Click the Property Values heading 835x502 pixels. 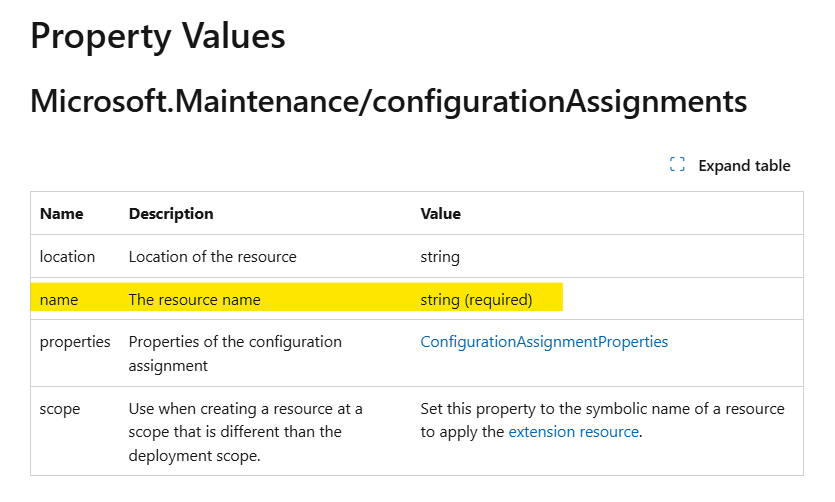(x=158, y=36)
